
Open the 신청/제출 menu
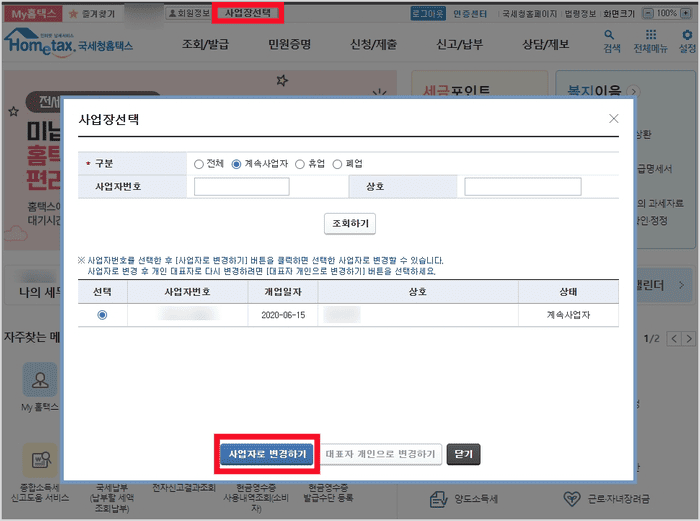point(373,44)
